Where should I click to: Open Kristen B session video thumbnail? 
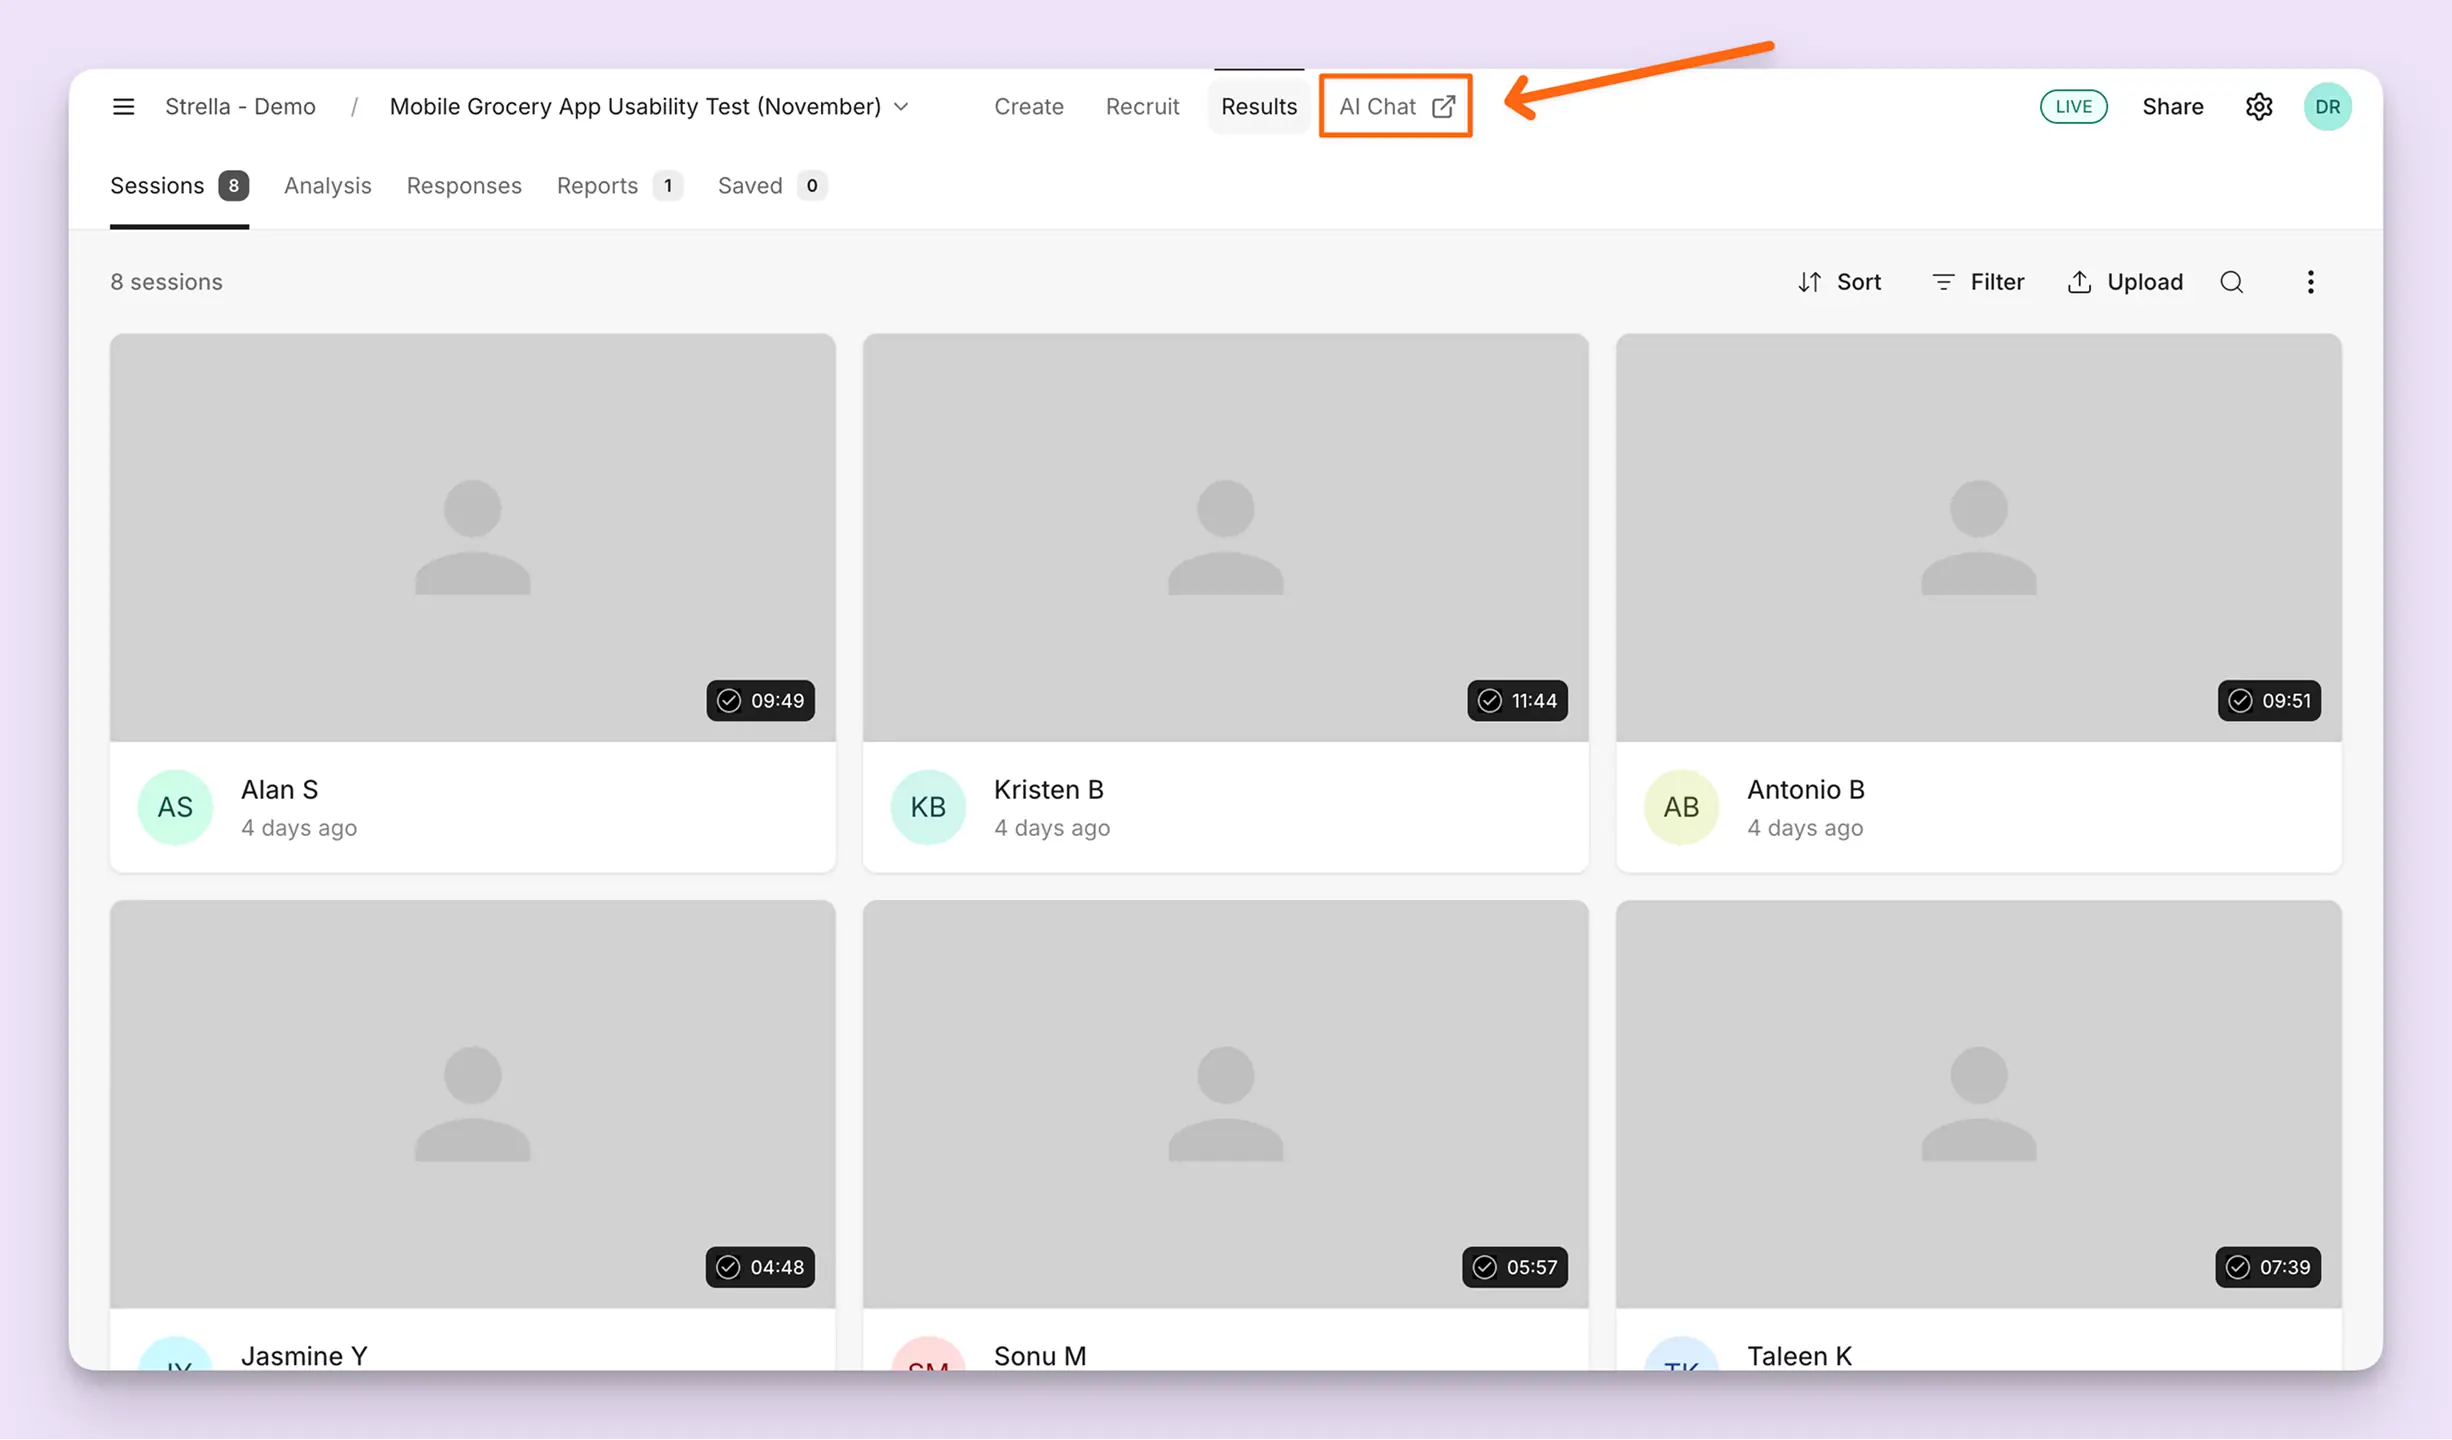coord(1225,538)
